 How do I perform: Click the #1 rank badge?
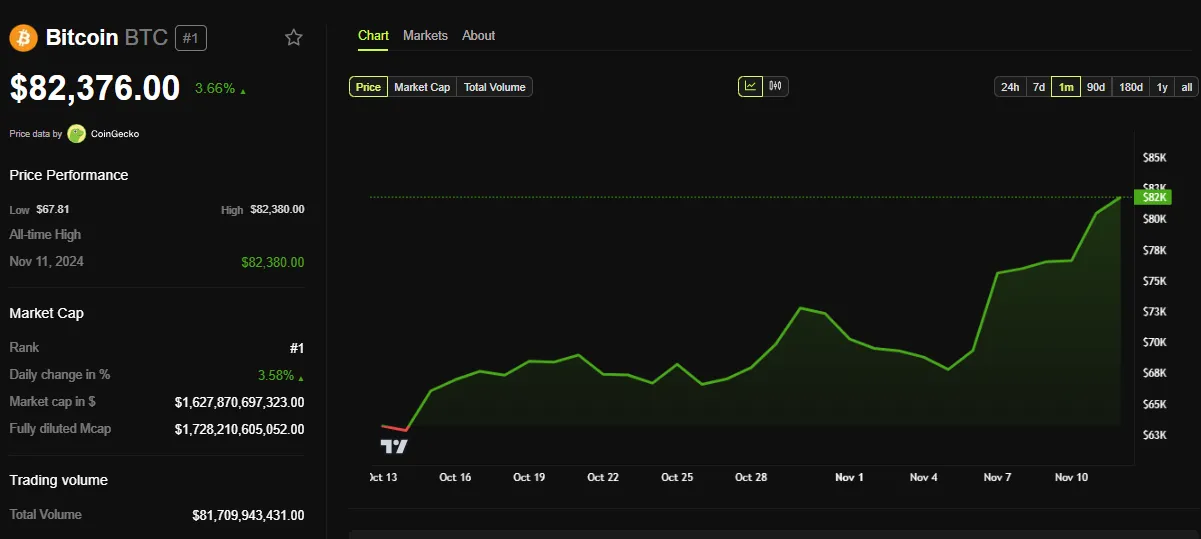tap(191, 38)
